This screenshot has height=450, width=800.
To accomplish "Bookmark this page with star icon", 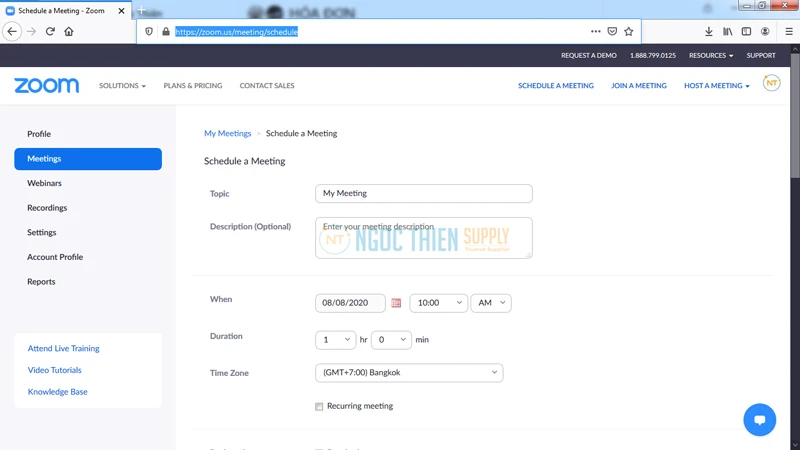I will (629, 32).
